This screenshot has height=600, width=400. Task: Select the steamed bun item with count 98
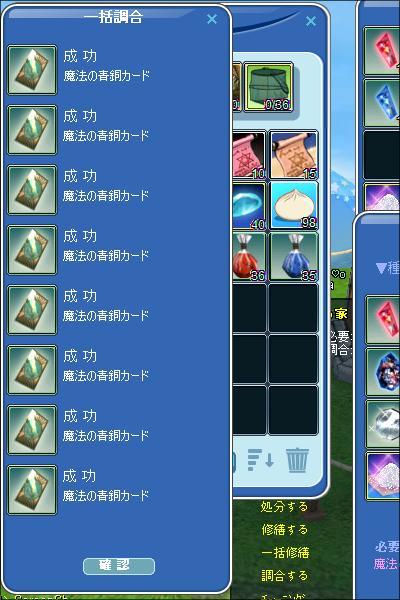point(294,205)
